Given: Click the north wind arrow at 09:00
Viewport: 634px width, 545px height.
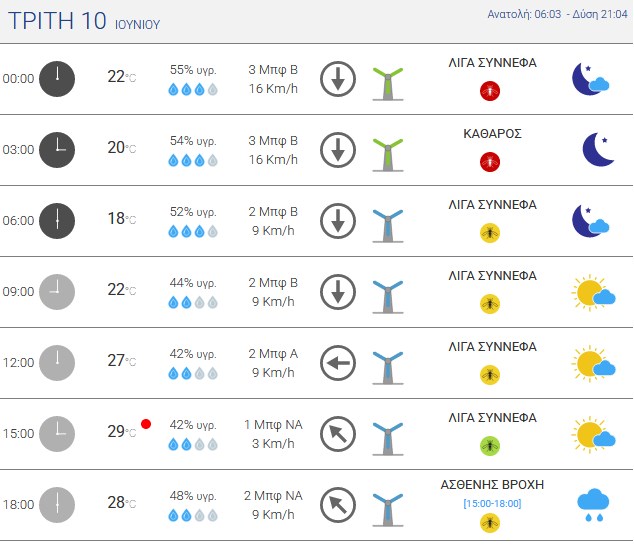Looking at the screenshot, I should click(338, 292).
